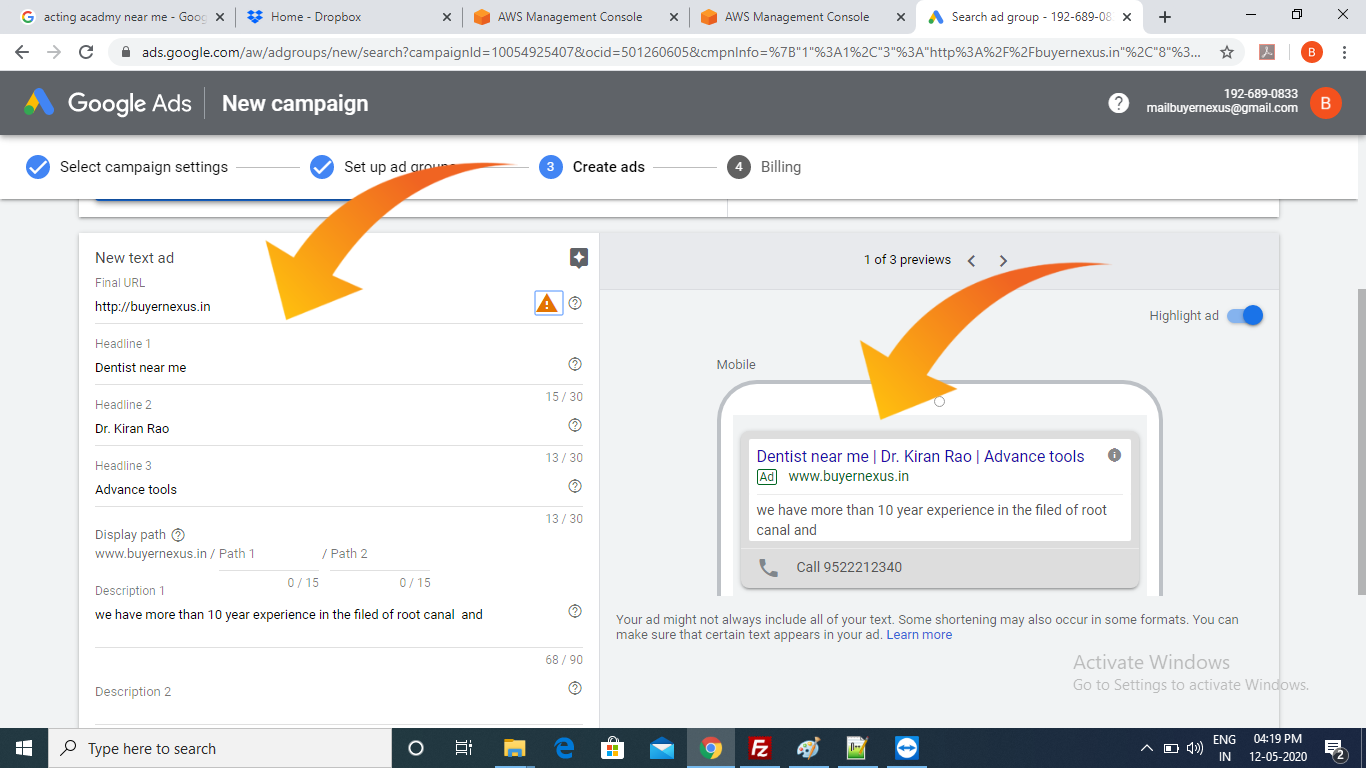Click '1 of 3 previews' text

click(x=907, y=260)
